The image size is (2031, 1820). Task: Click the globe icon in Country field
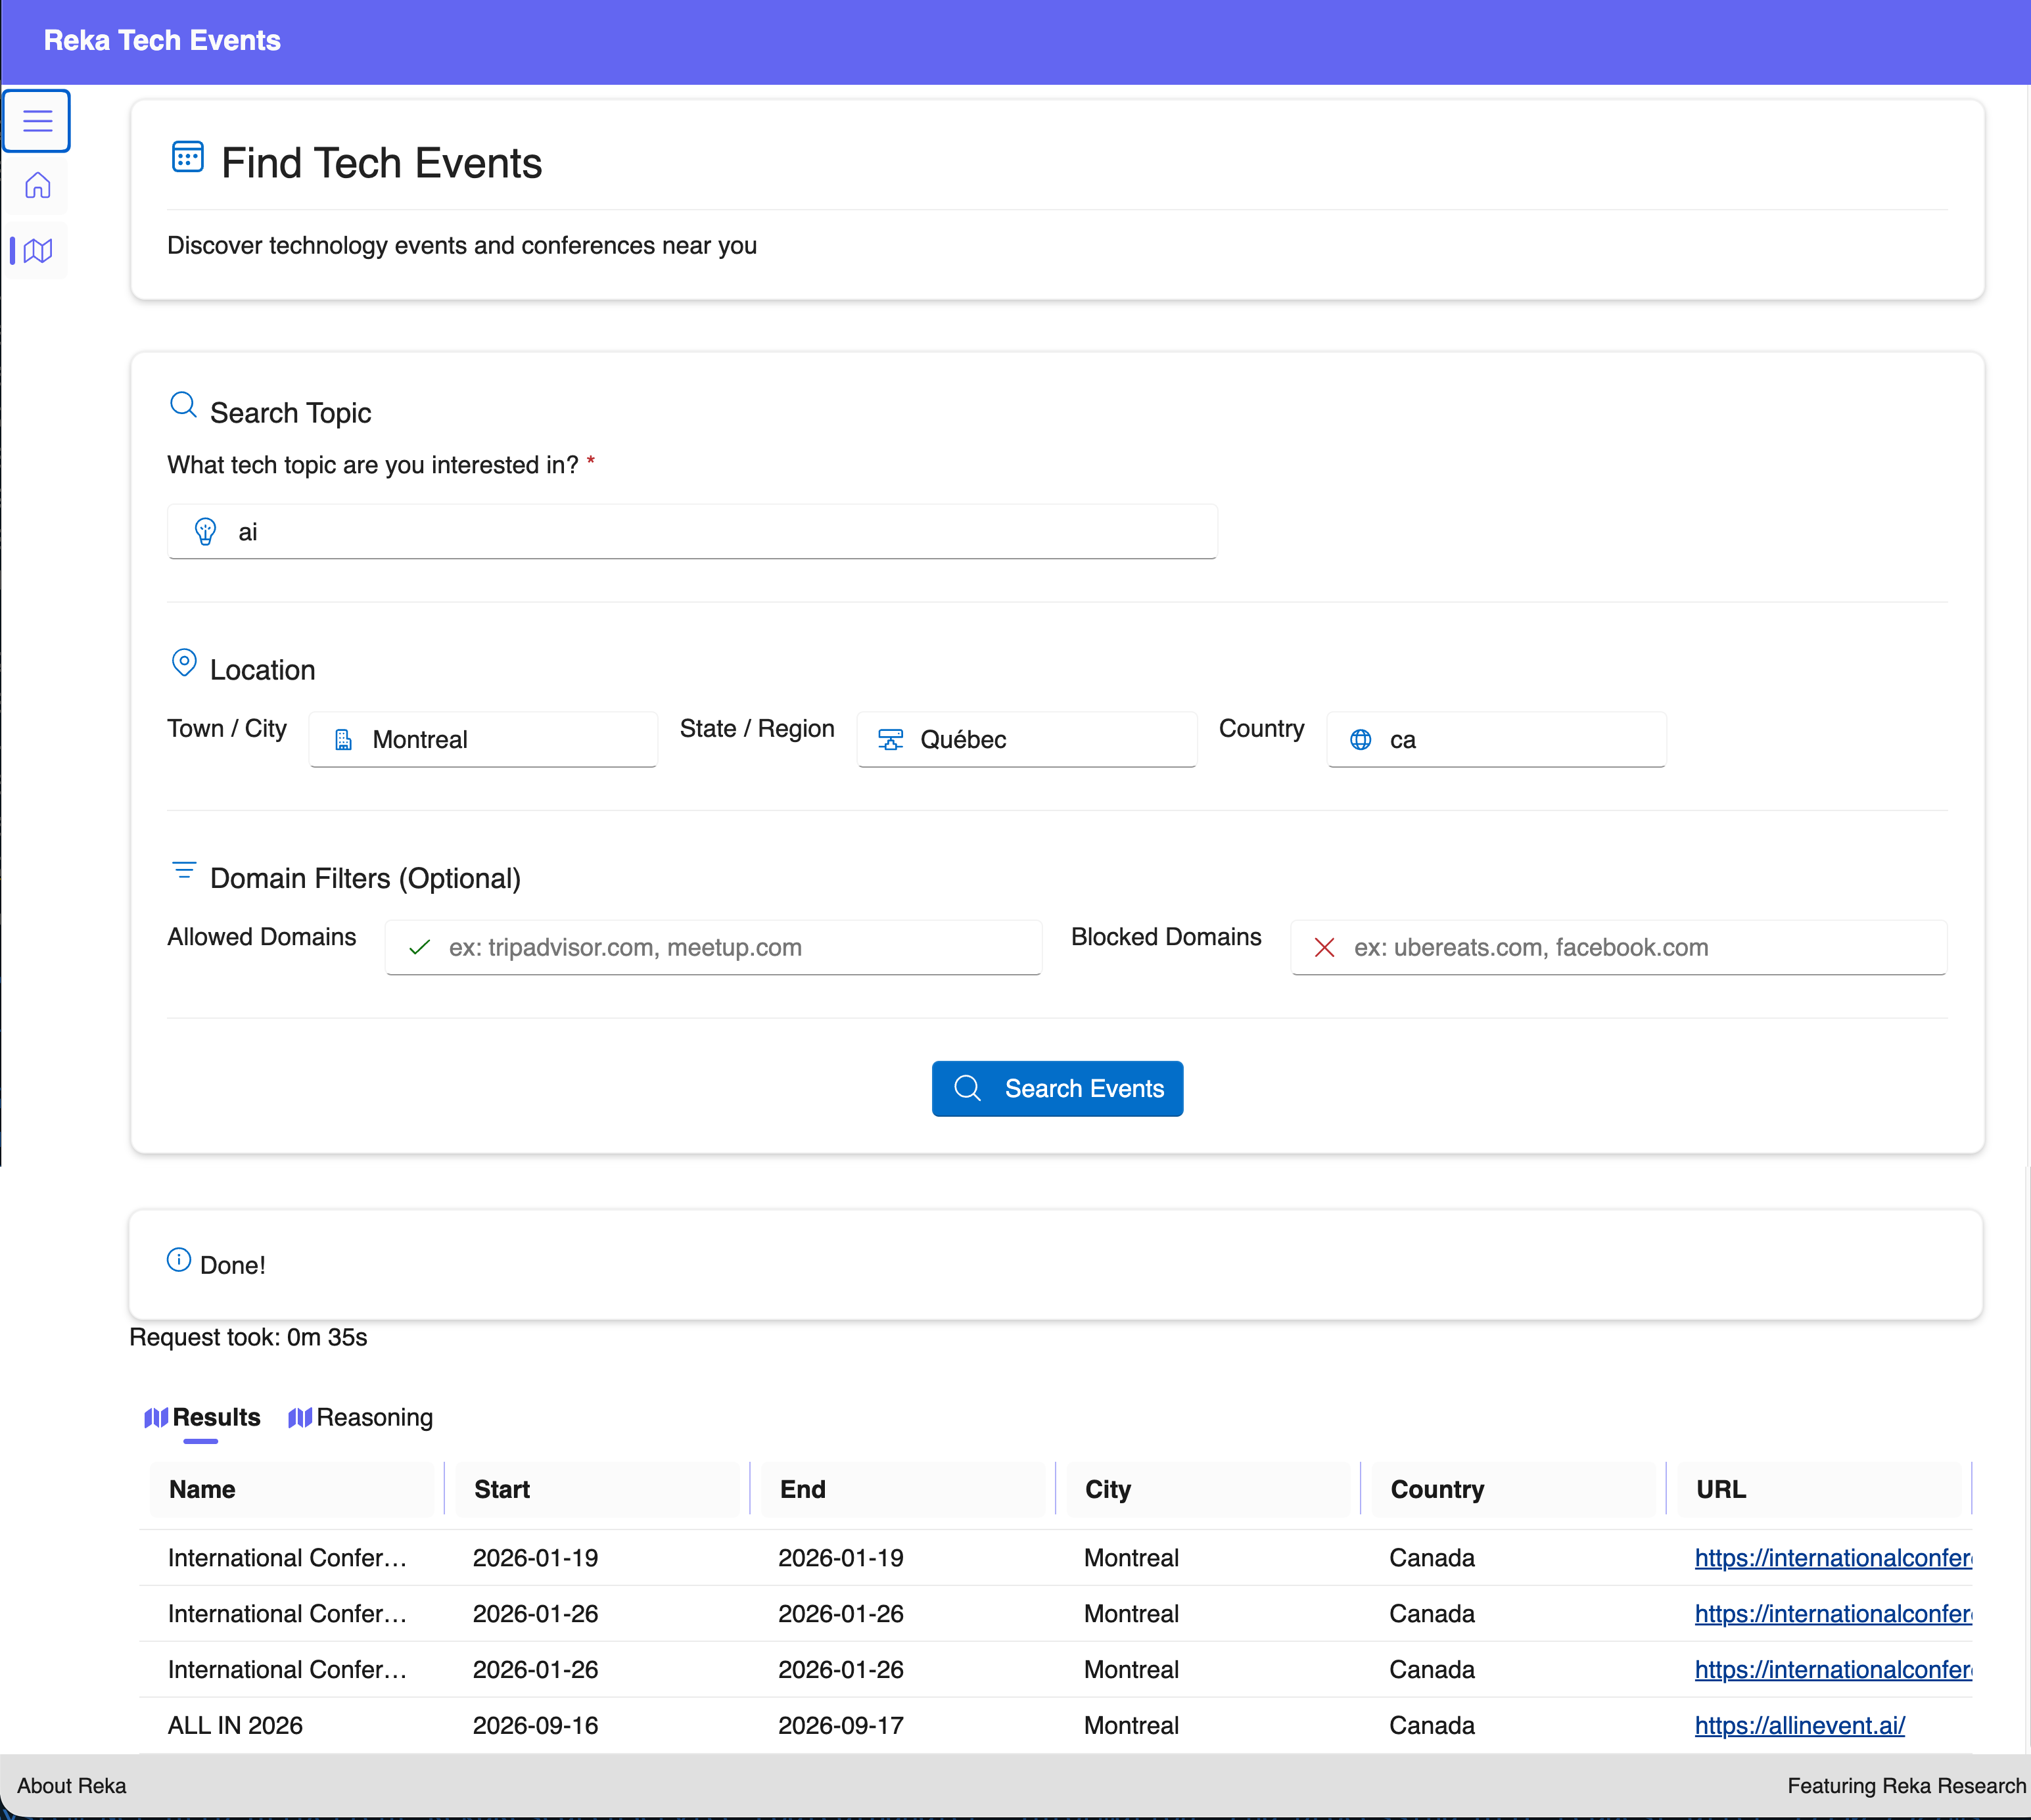(x=1360, y=740)
